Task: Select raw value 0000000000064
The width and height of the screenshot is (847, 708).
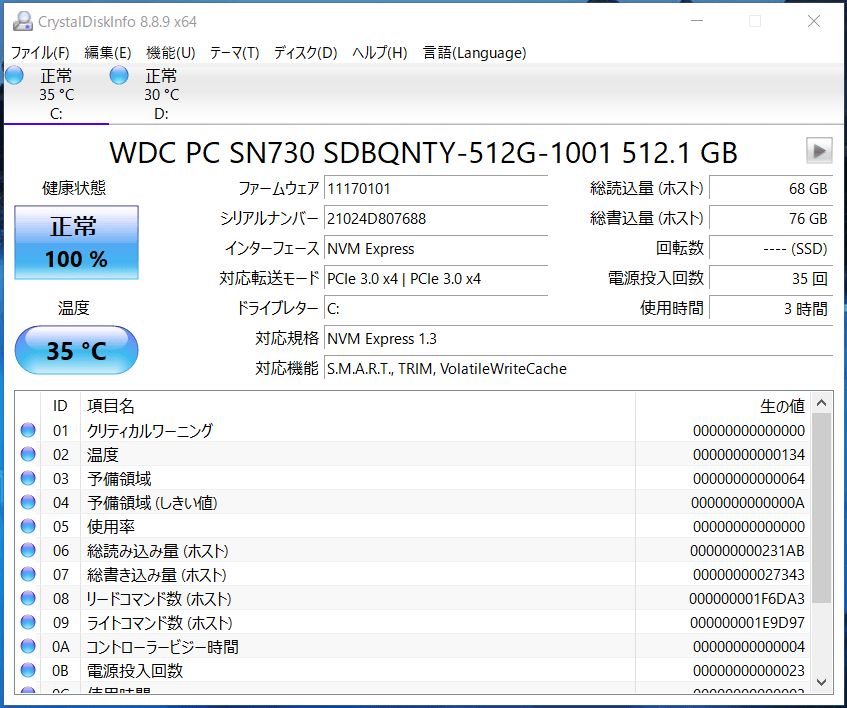Action: click(749, 478)
